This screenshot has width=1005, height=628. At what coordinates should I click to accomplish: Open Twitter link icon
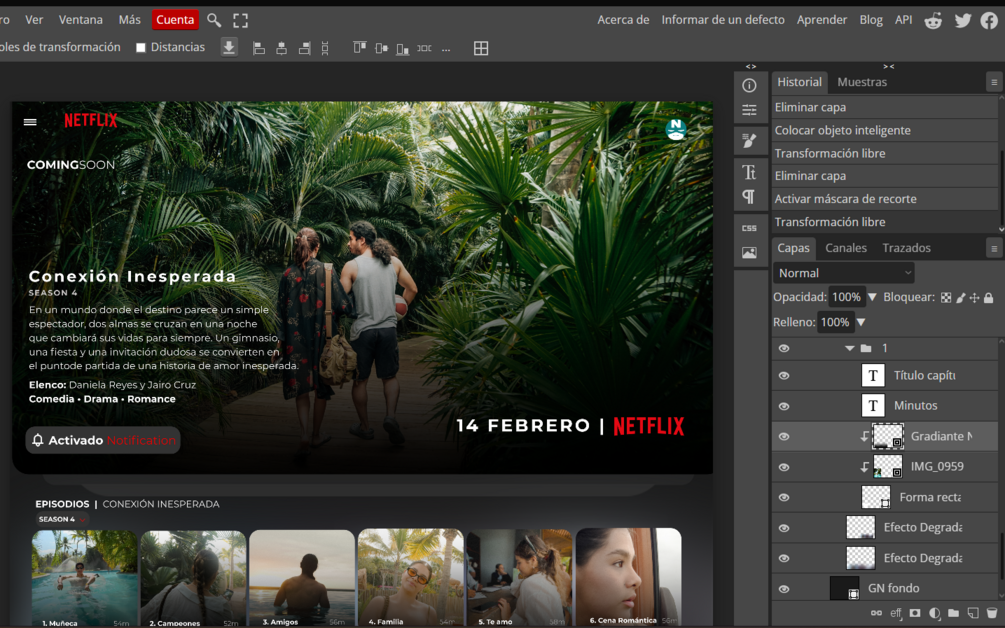[x=963, y=21]
